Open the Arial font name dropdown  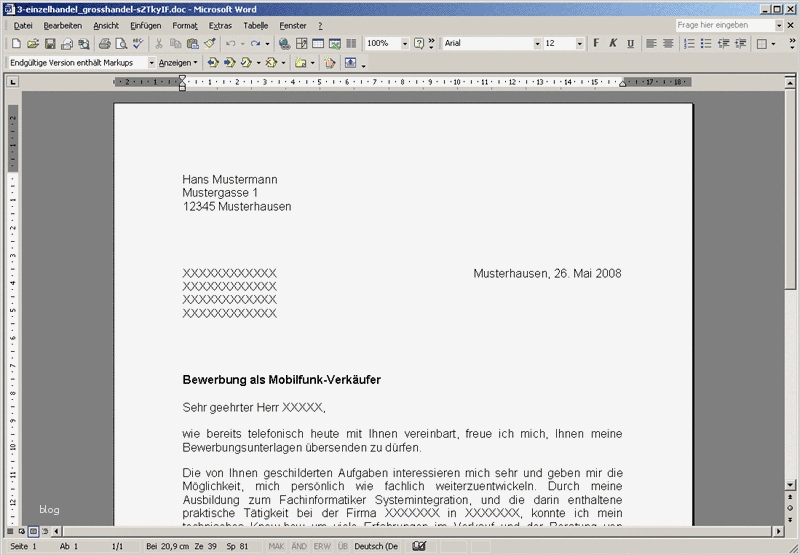(537, 44)
